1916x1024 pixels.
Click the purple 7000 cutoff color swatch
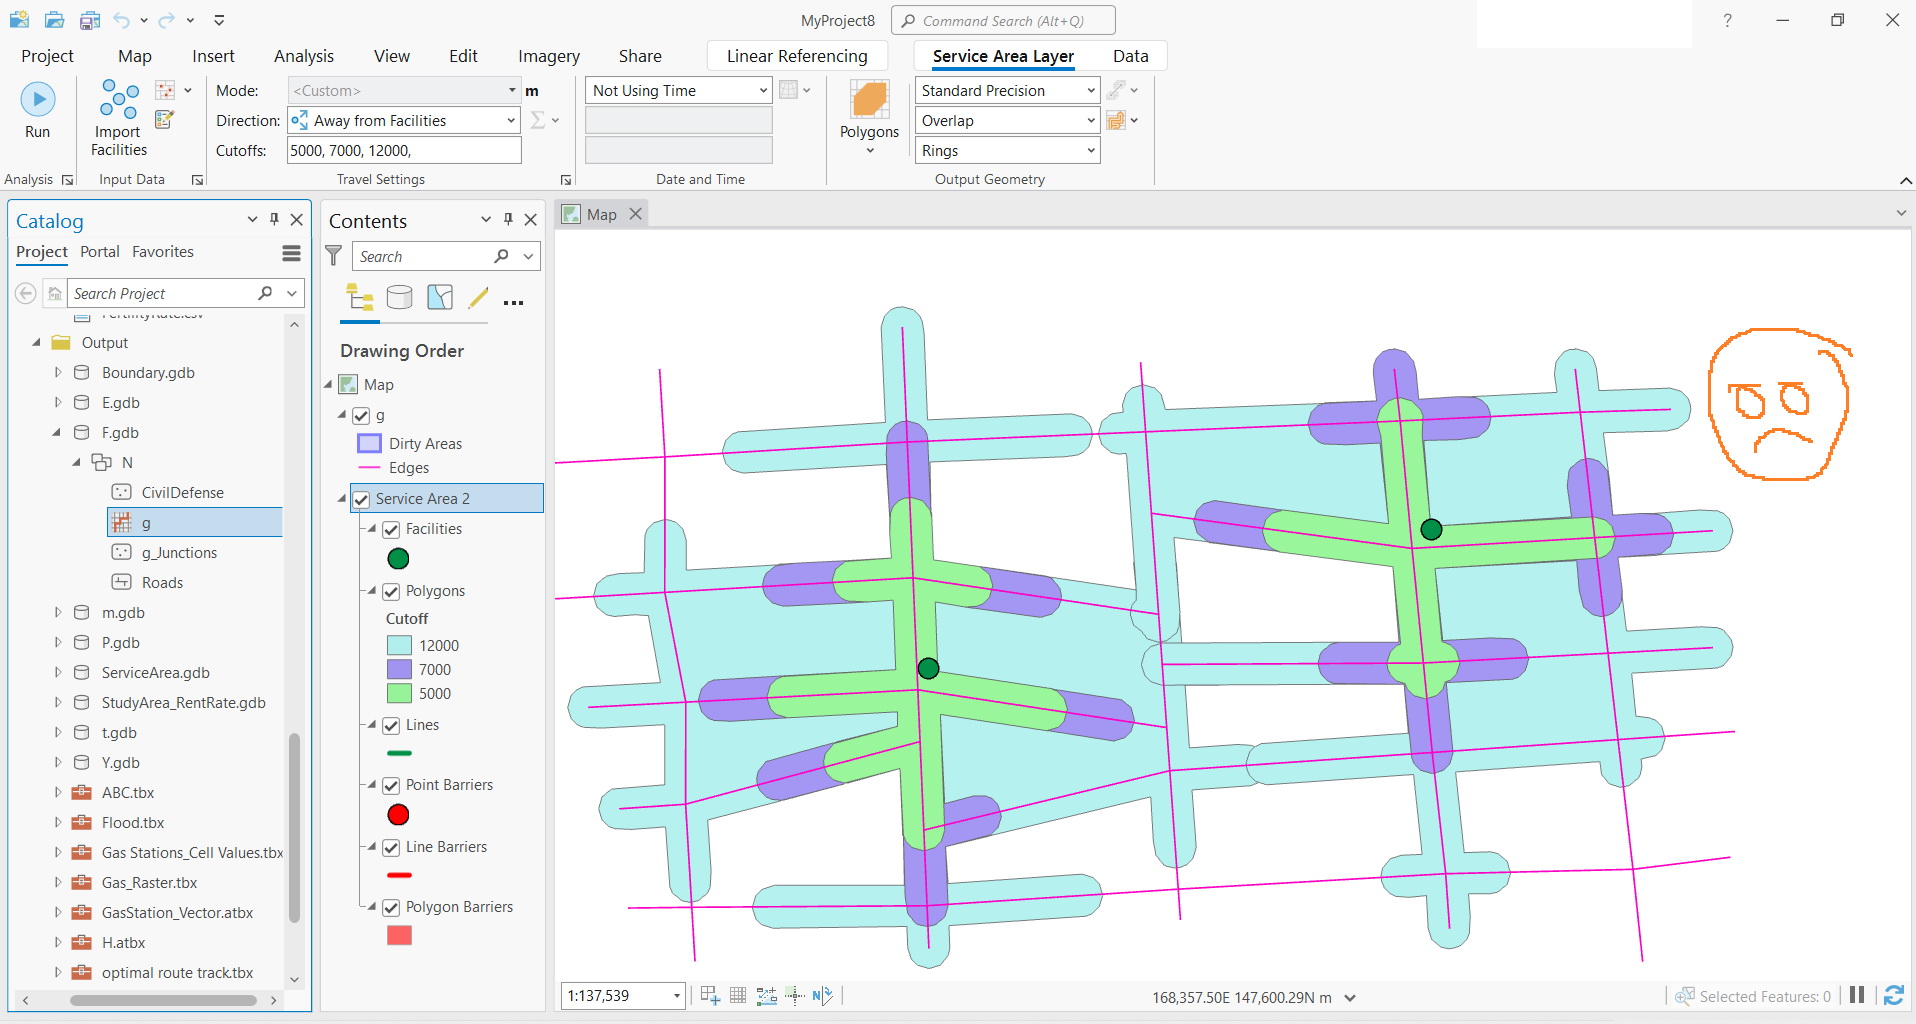click(x=398, y=669)
